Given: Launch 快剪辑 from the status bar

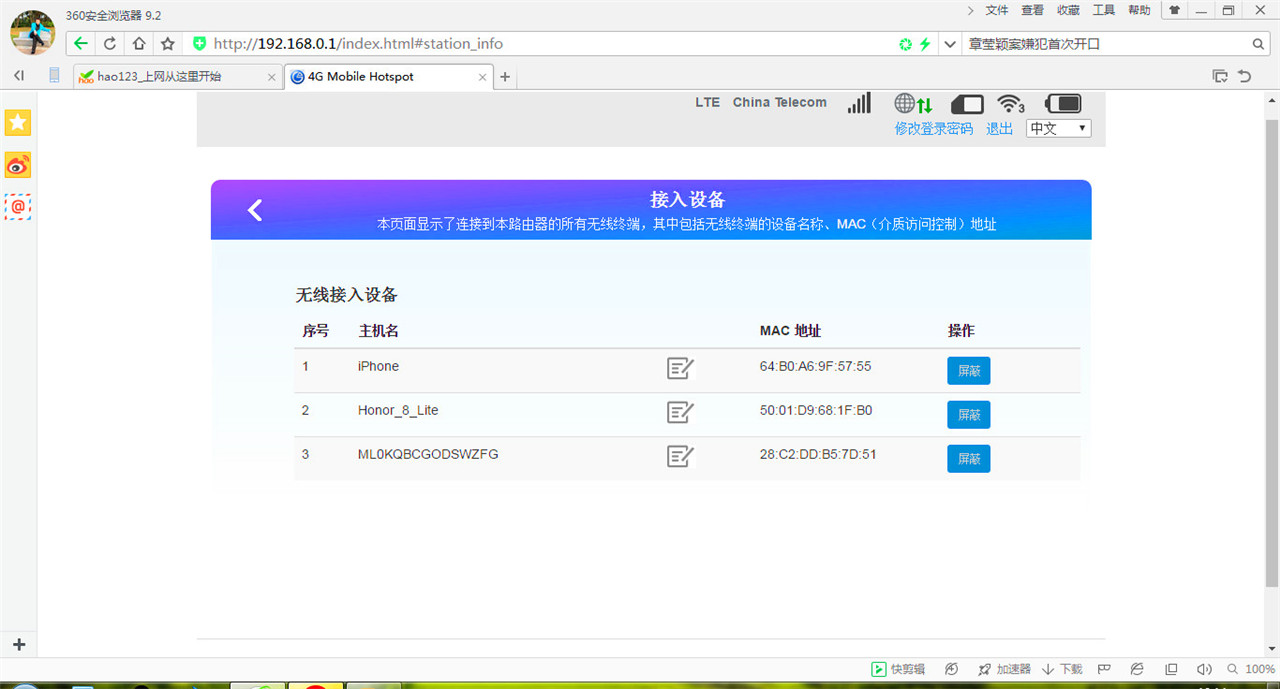Looking at the screenshot, I should 896,669.
